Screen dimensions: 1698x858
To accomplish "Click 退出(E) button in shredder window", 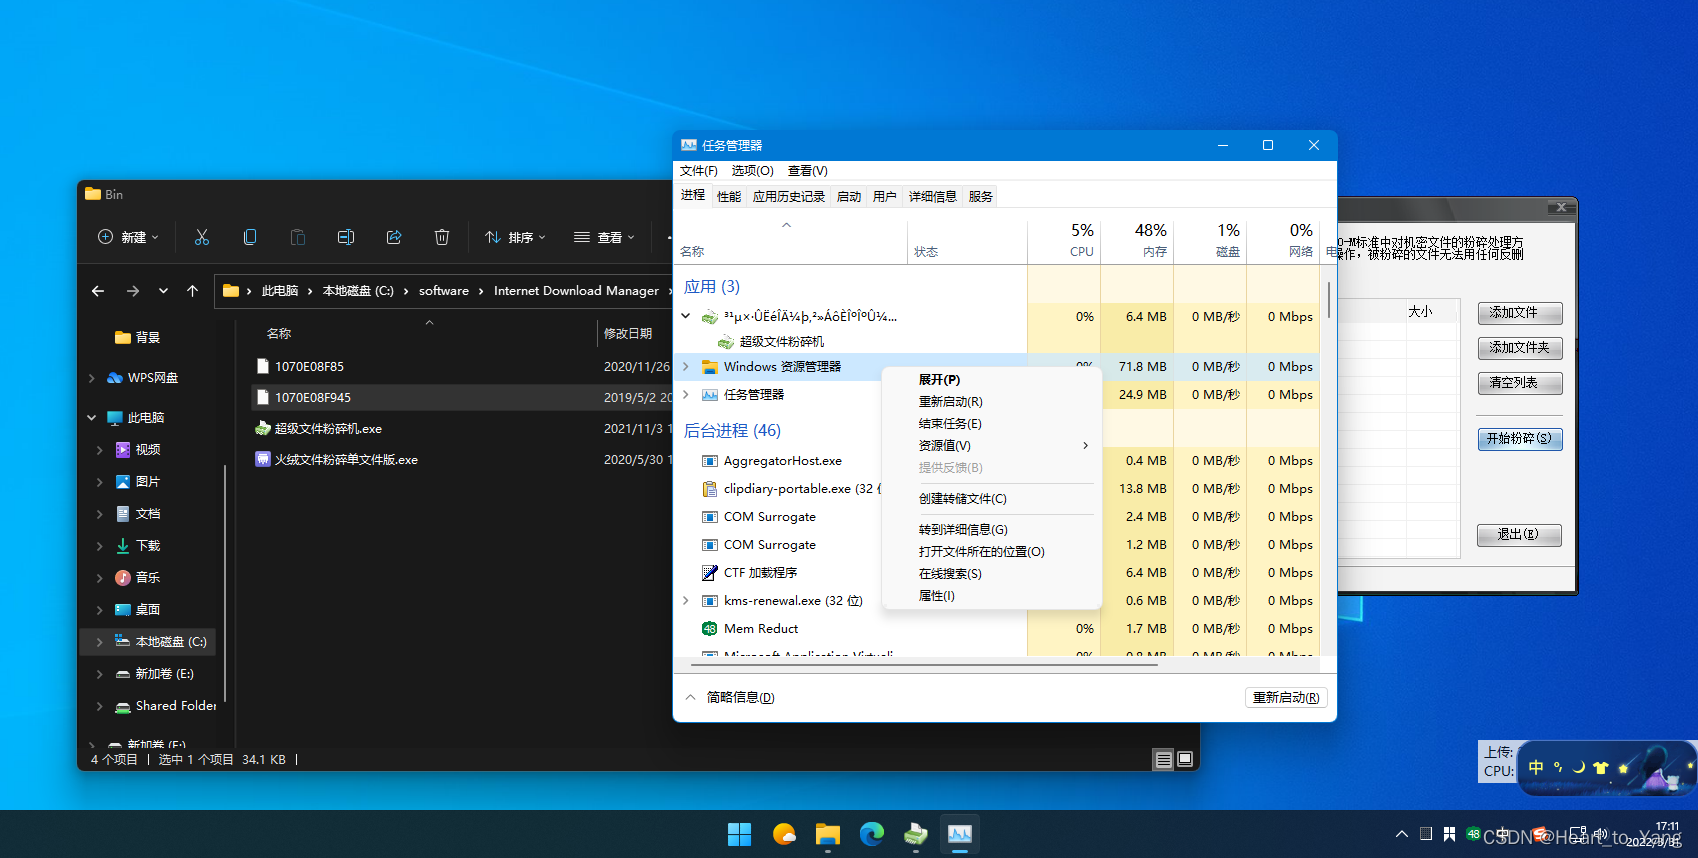I will coord(1520,535).
